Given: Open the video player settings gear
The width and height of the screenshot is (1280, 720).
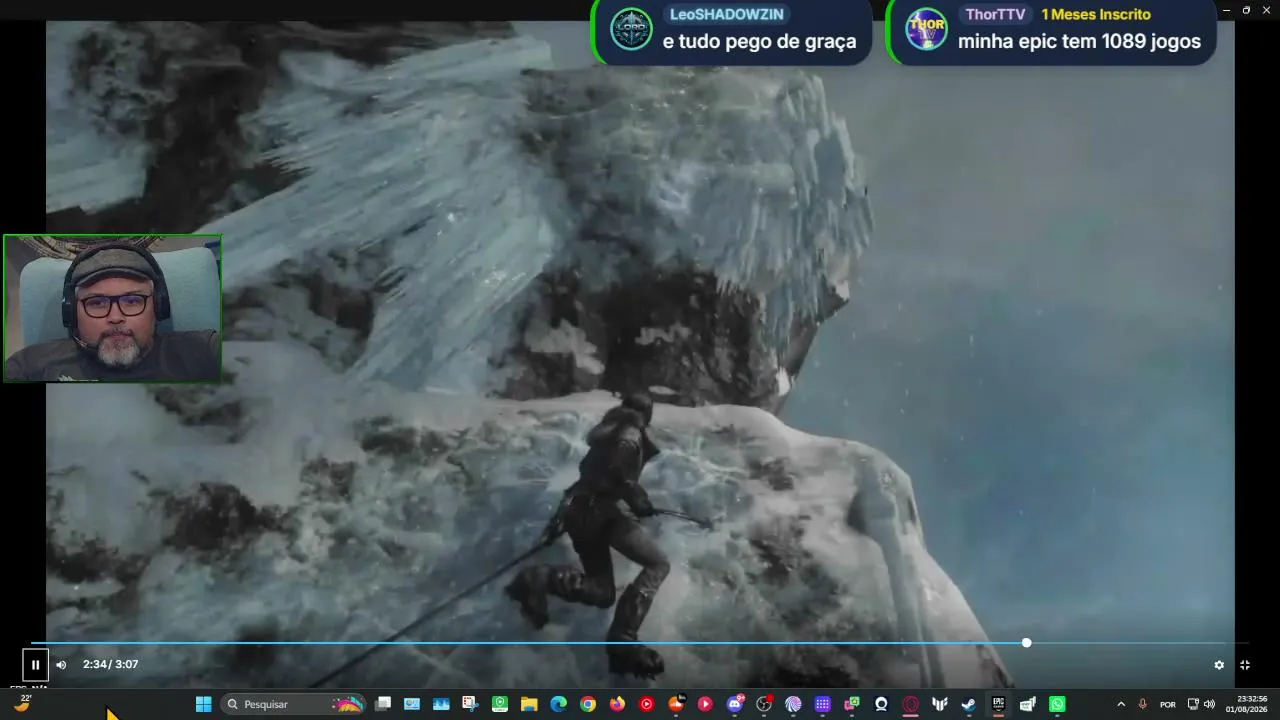Looking at the screenshot, I should pyautogui.click(x=1219, y=665).
